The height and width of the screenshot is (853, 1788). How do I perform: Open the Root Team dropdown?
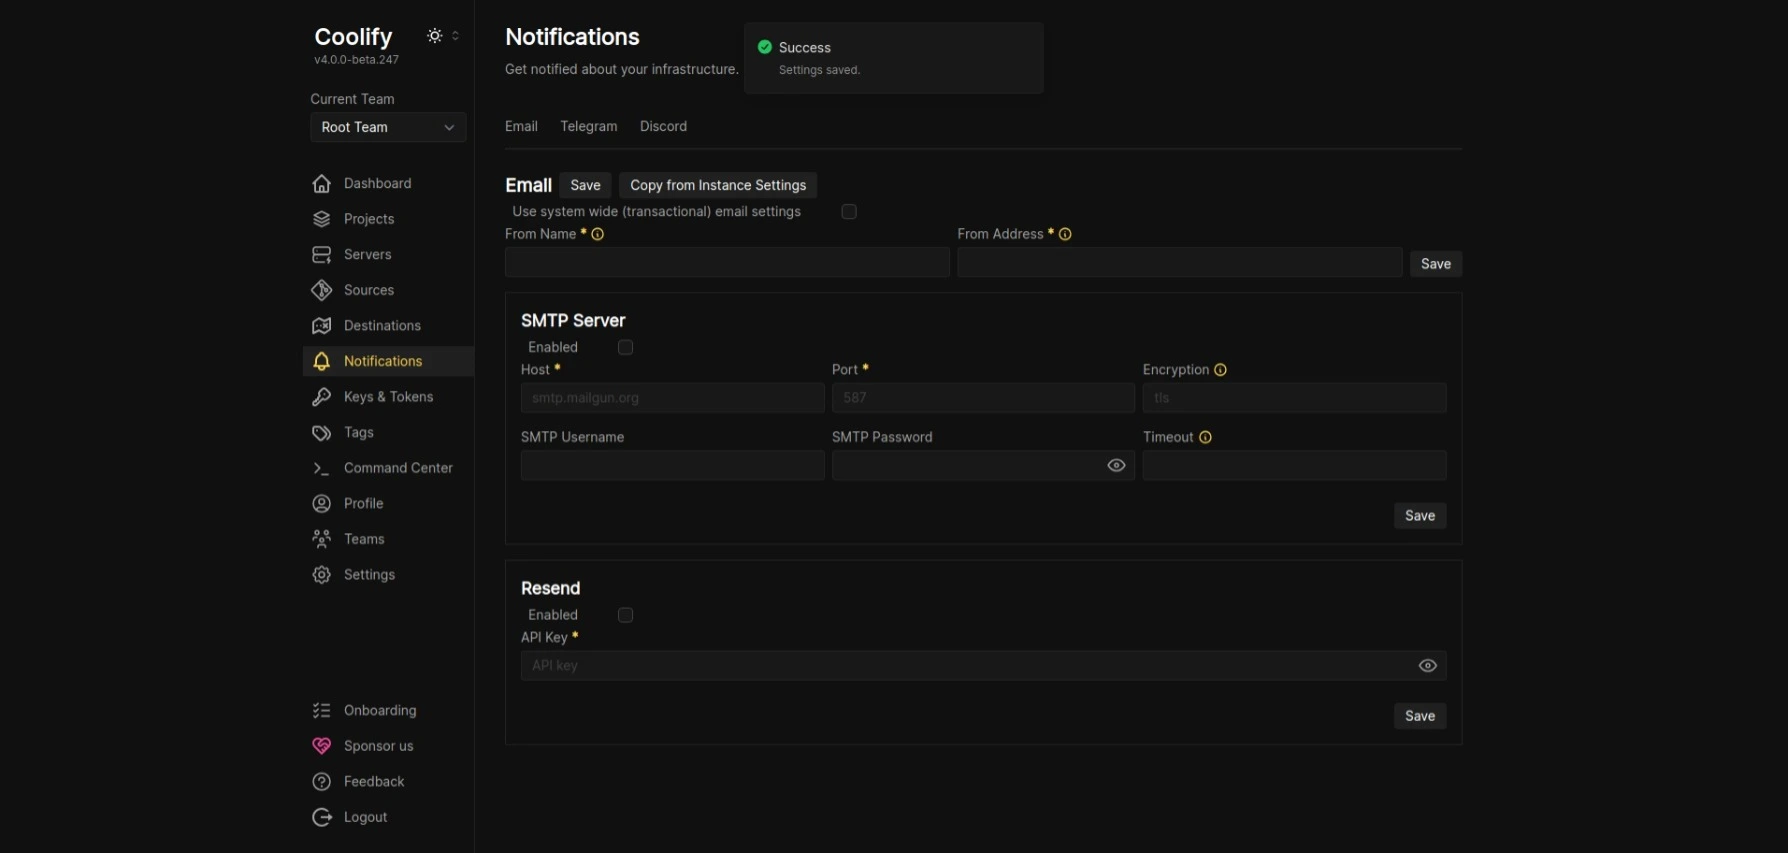coord(388,127)
